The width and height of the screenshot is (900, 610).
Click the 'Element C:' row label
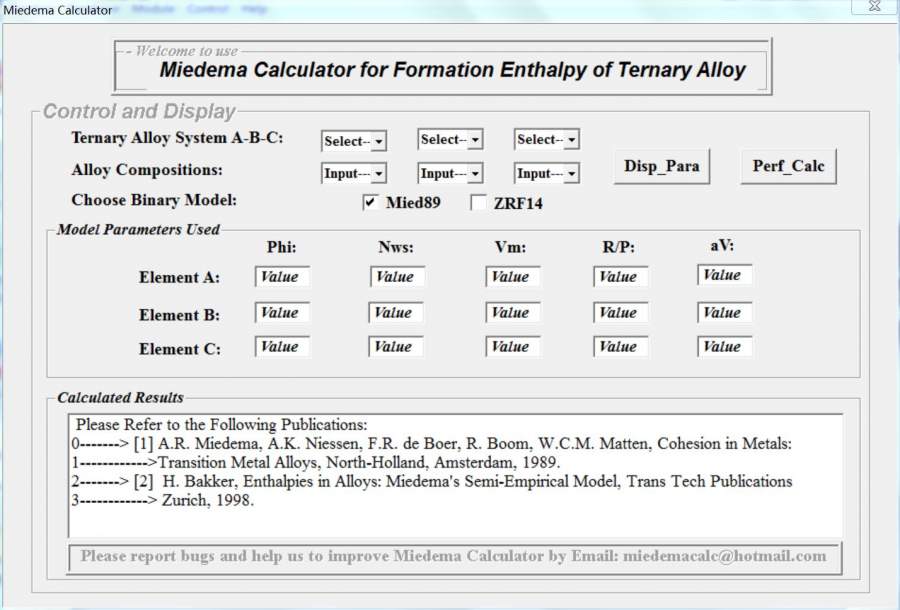[180, 348]
